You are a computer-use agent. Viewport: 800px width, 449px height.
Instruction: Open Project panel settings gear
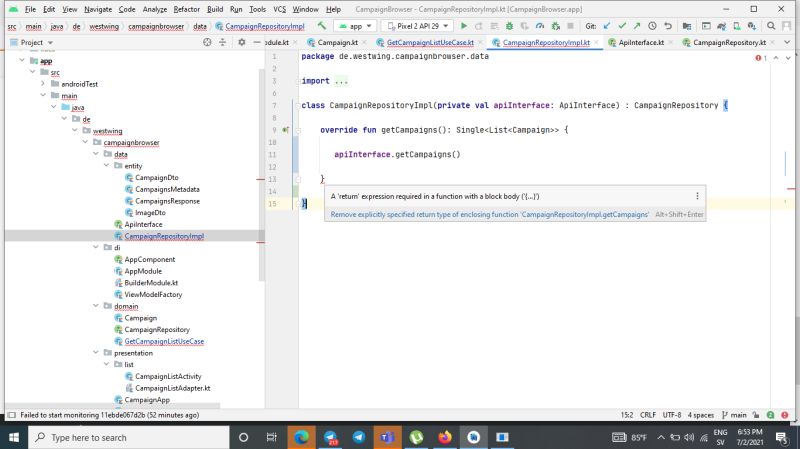pos(242,42)
